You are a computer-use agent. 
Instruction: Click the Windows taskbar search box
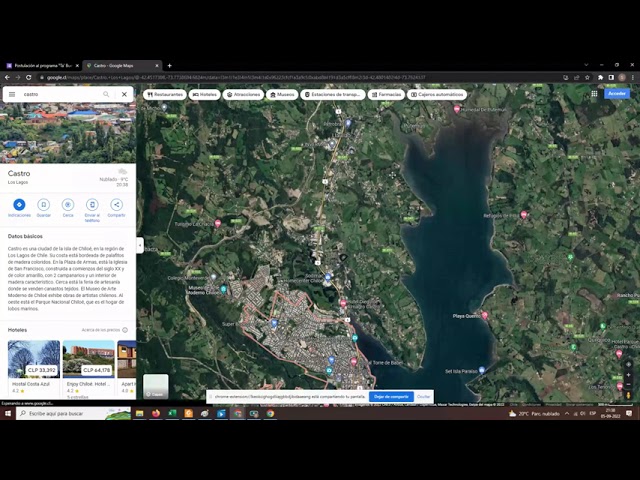pos(74,413)
